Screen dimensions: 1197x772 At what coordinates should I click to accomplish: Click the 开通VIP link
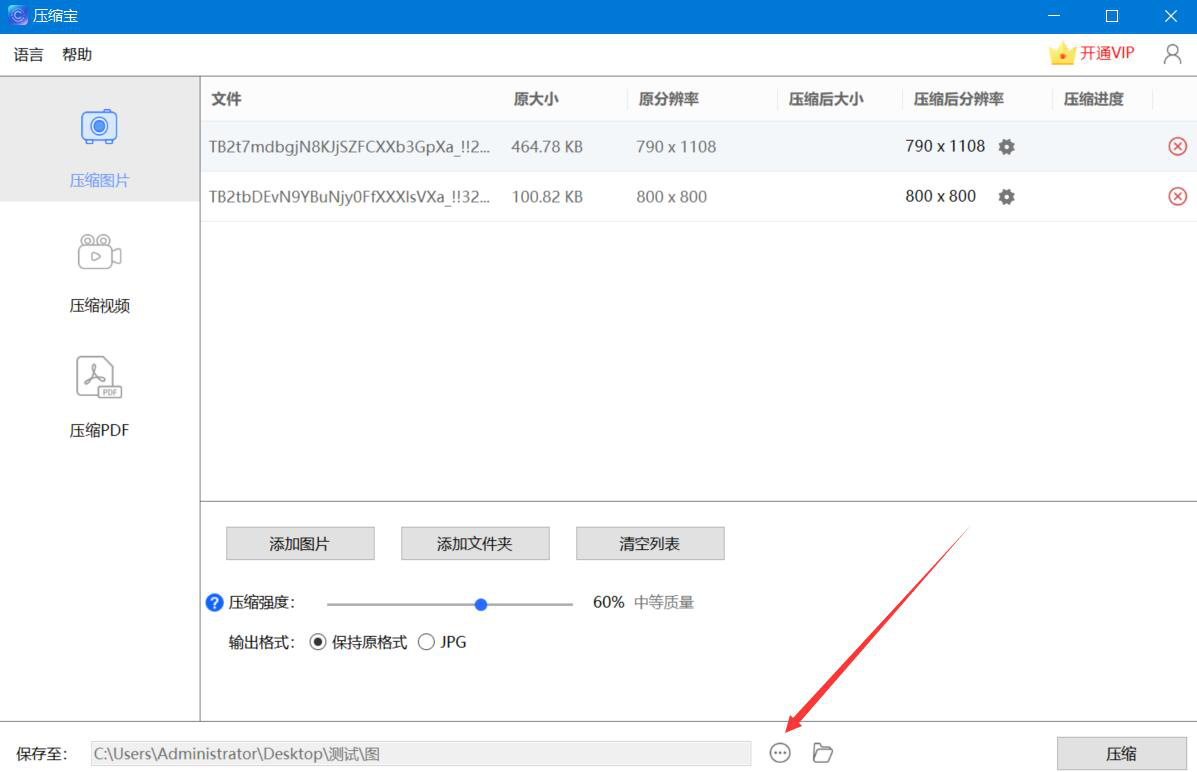click(1106, 53)
